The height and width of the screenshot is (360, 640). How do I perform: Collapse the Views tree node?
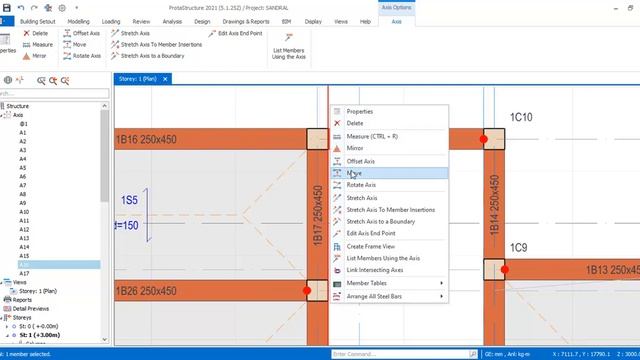click(1, 282)
